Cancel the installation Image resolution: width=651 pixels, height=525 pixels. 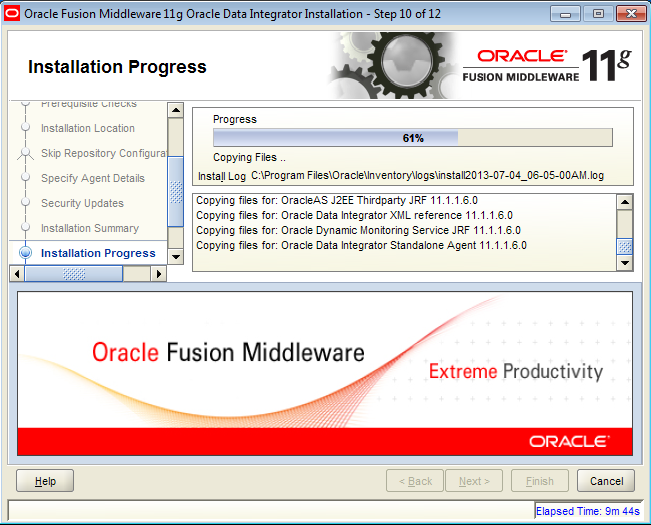coord(606,481)
